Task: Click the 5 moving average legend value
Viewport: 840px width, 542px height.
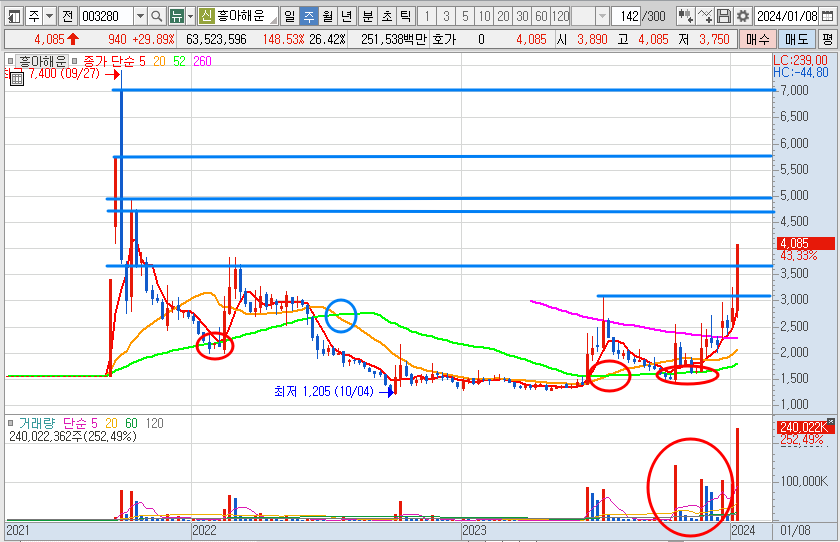Action: 142,62
